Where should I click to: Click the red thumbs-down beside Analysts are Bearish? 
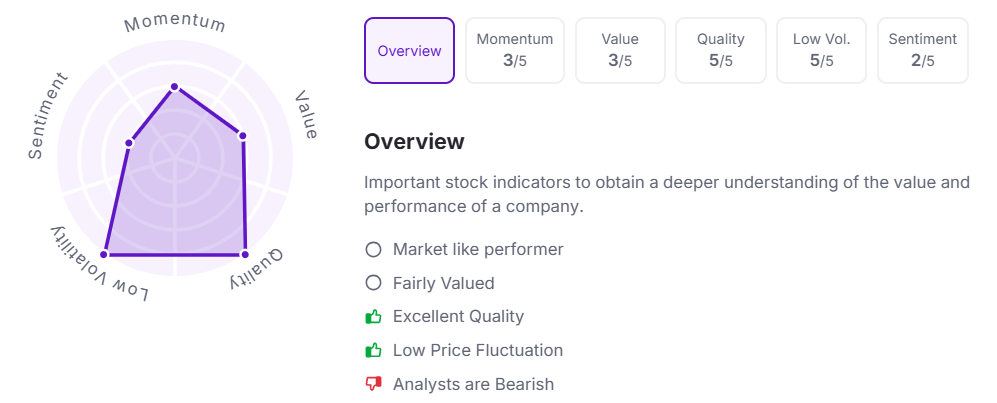coord(374,384)
